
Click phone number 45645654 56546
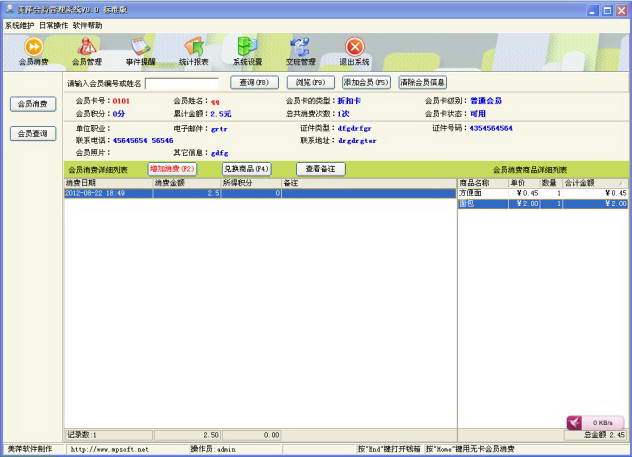(x=143, y=141)
